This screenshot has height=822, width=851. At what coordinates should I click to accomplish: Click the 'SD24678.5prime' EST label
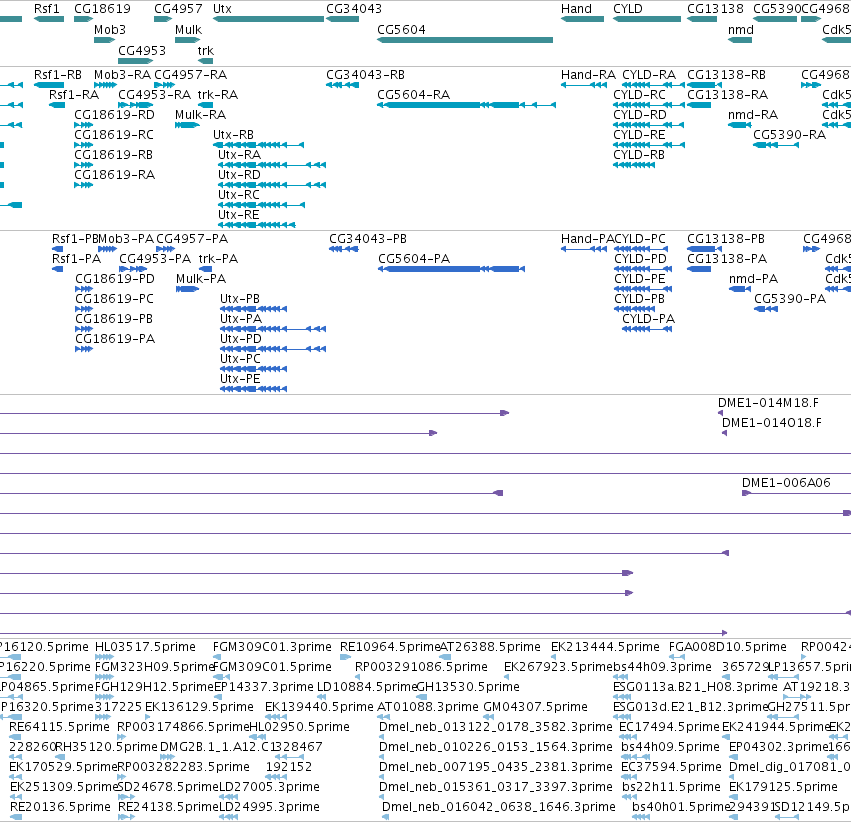[168, 787]
